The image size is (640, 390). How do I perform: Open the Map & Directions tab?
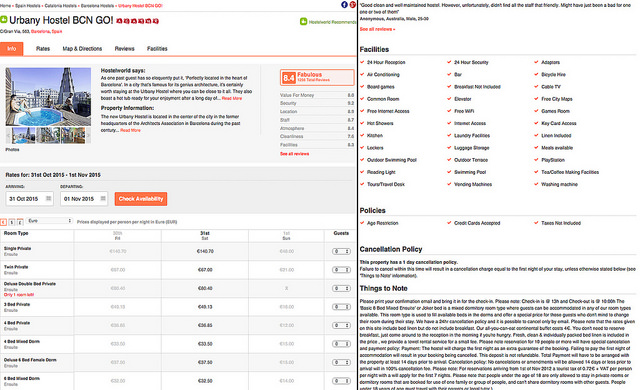82,49
